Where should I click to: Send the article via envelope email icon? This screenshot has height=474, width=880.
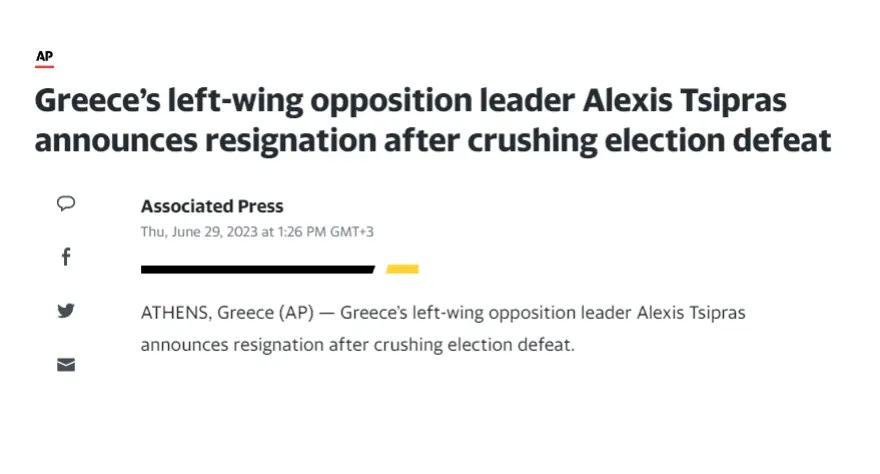click(x=66, y=365)
